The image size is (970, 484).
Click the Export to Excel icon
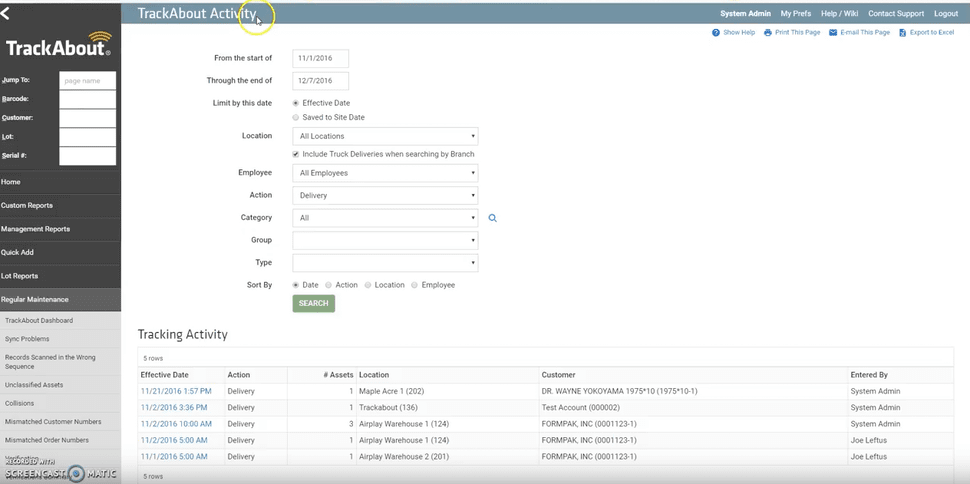click(x=902, y=33)
